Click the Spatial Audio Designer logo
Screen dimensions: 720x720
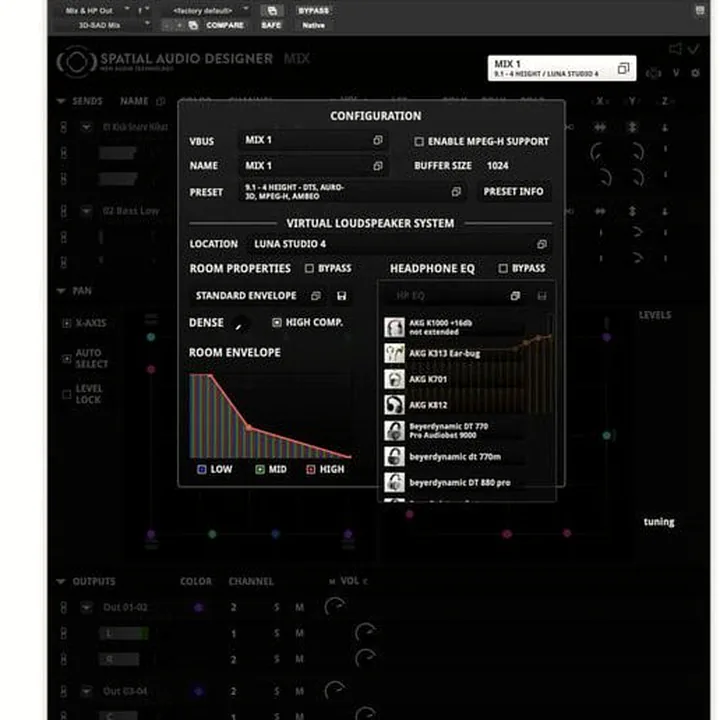pyautogui.click(x=76, y=62)
